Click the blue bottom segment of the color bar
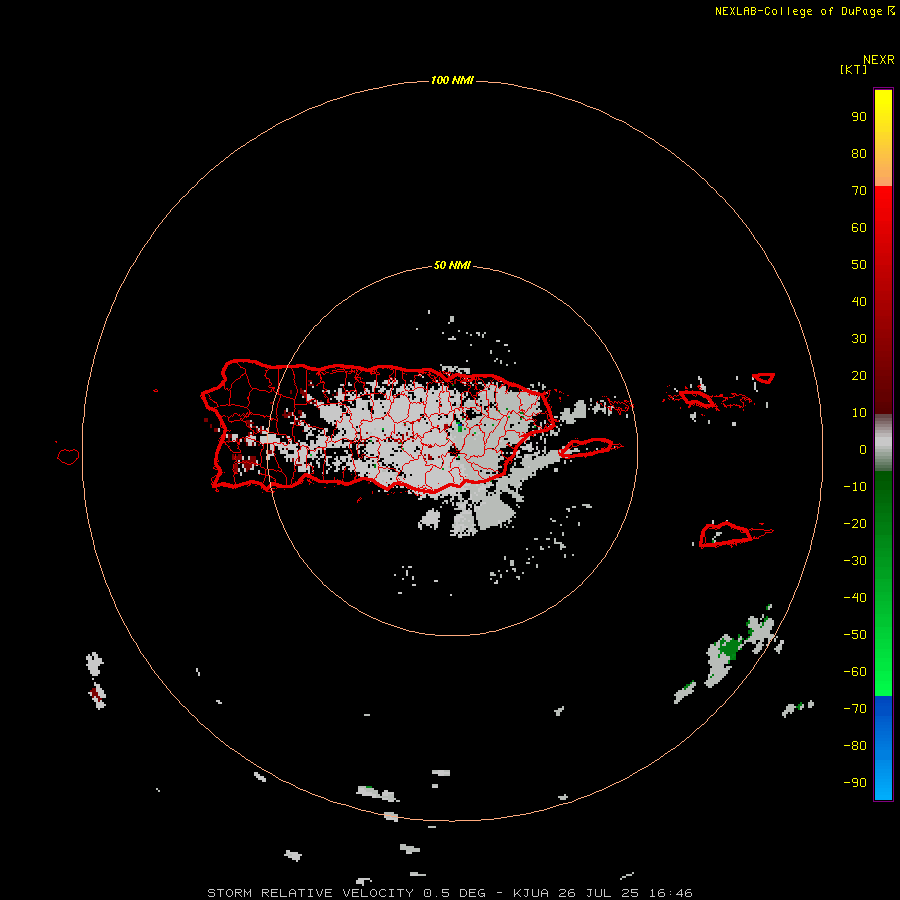900x900 pixels. 883,748
